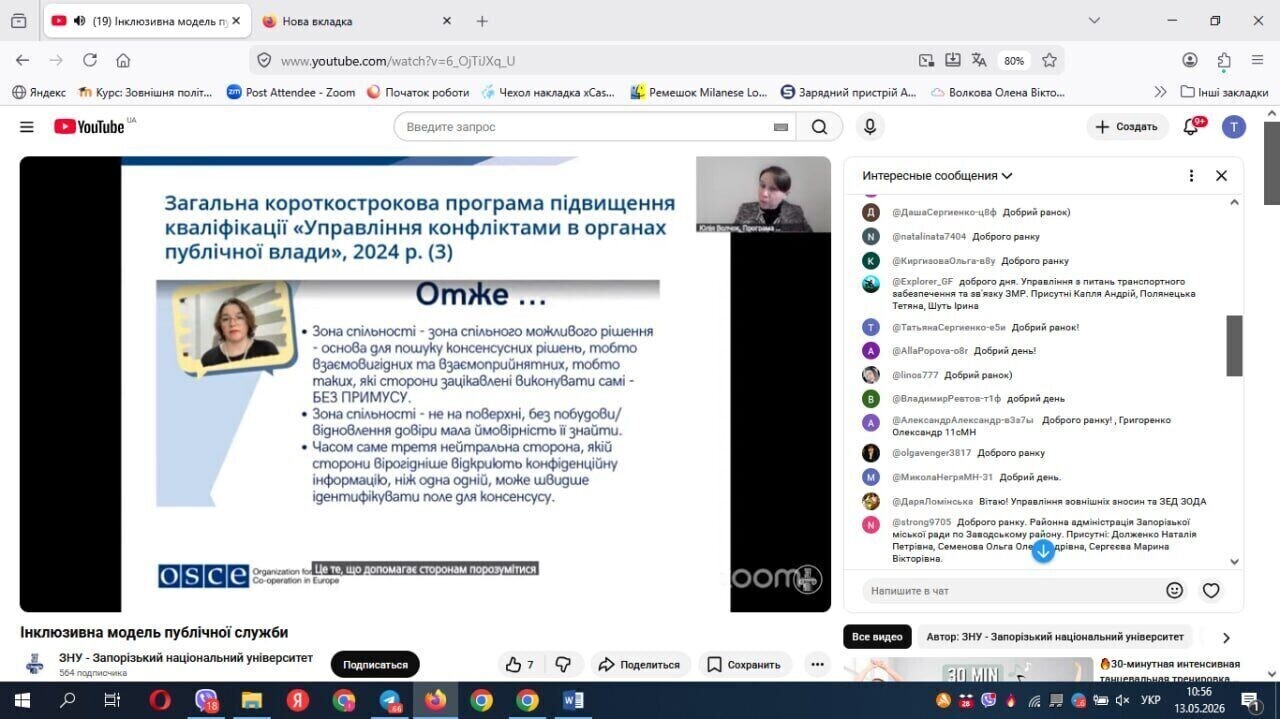
Task: Open Post Attendee - Zoom bookmark
Action: tap(291, 92)
